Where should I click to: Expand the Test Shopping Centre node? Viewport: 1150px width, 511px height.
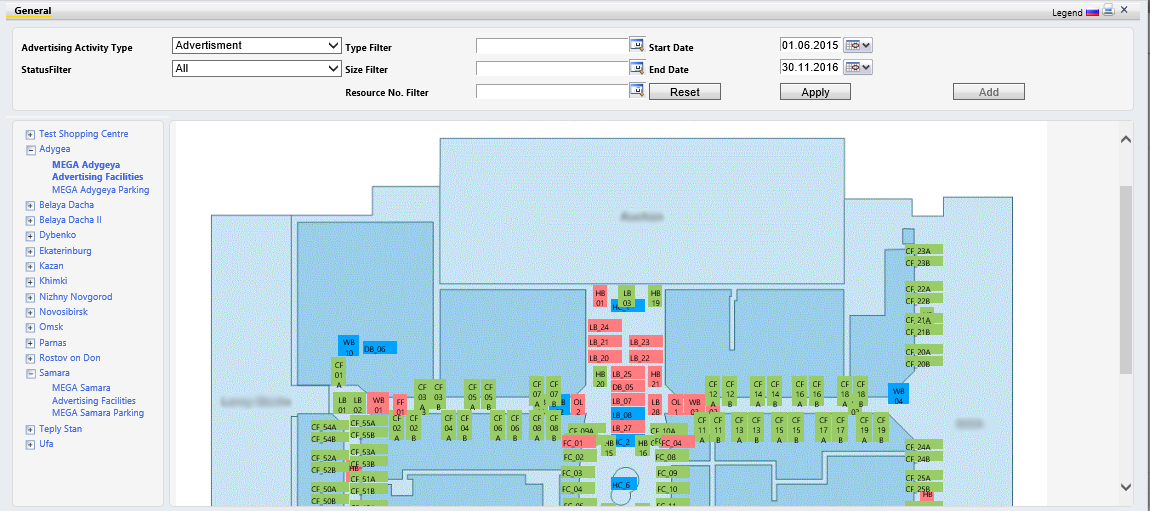coord(30,134)
